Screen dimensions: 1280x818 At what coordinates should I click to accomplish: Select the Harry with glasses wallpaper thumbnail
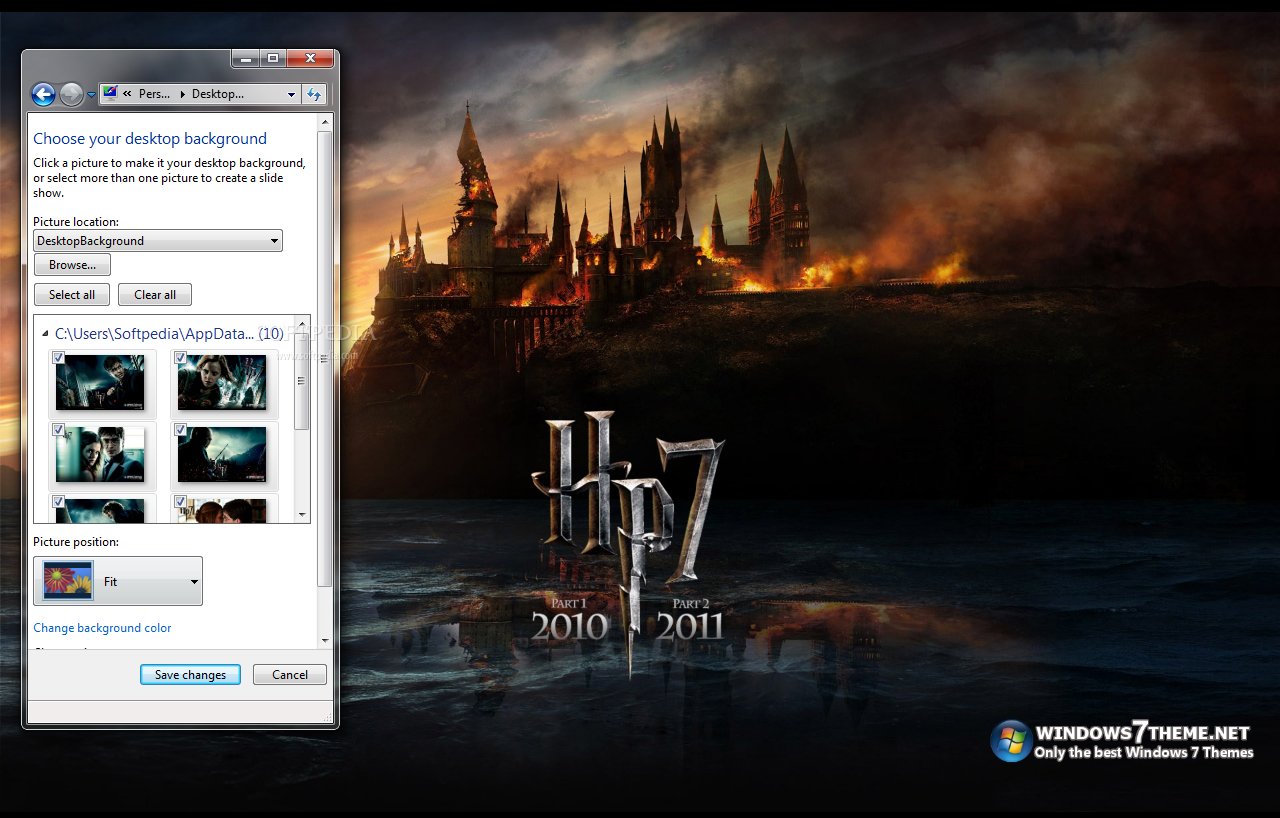pos(100,383)
